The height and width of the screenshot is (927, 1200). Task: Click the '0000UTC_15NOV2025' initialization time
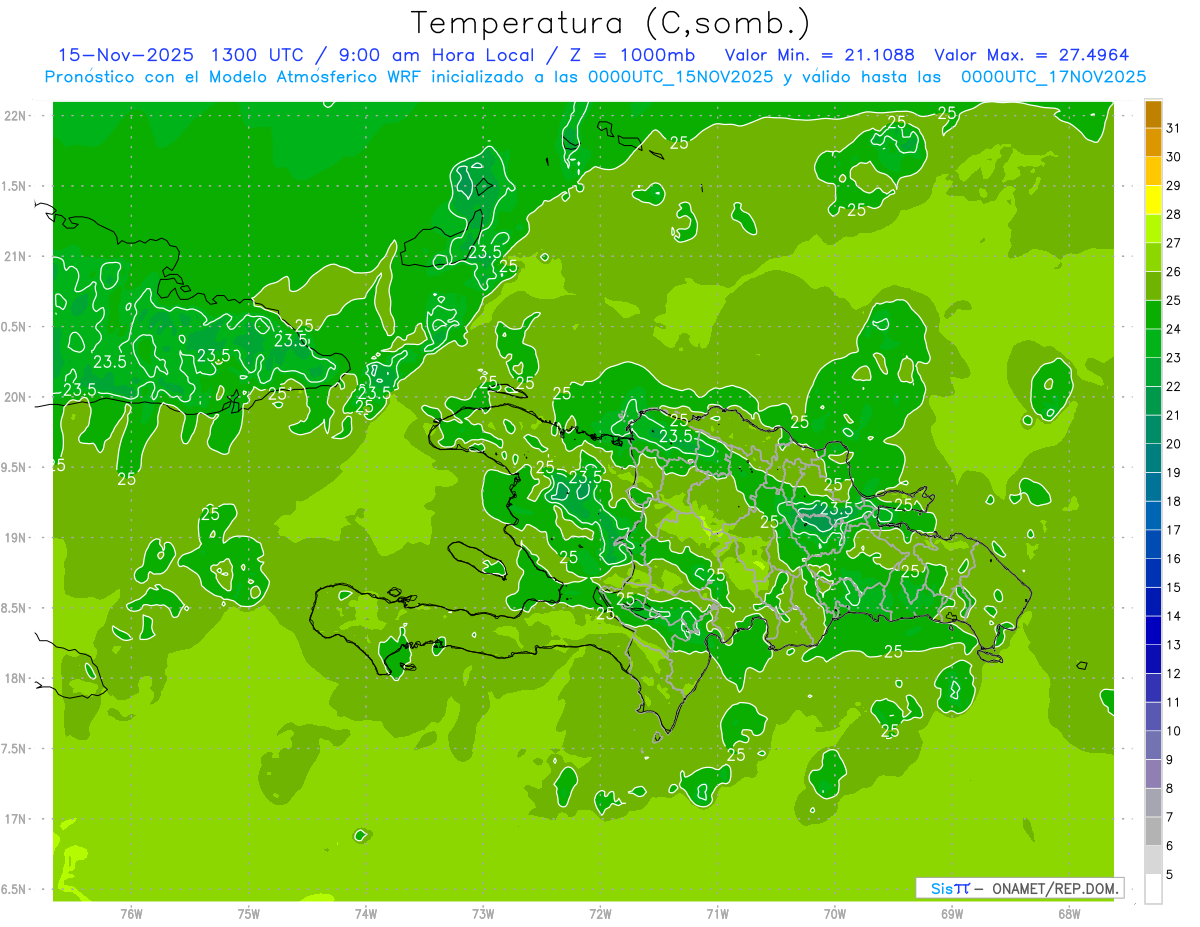[x=680, y=77]
